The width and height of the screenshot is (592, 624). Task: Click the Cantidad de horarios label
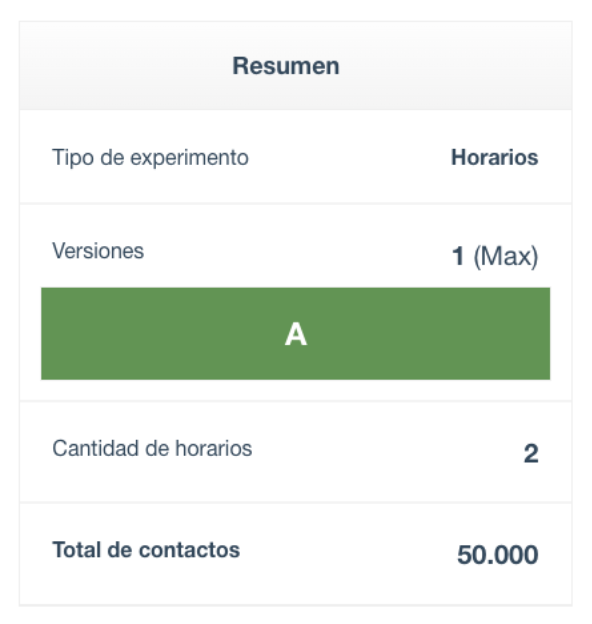[x=152, y=448]
